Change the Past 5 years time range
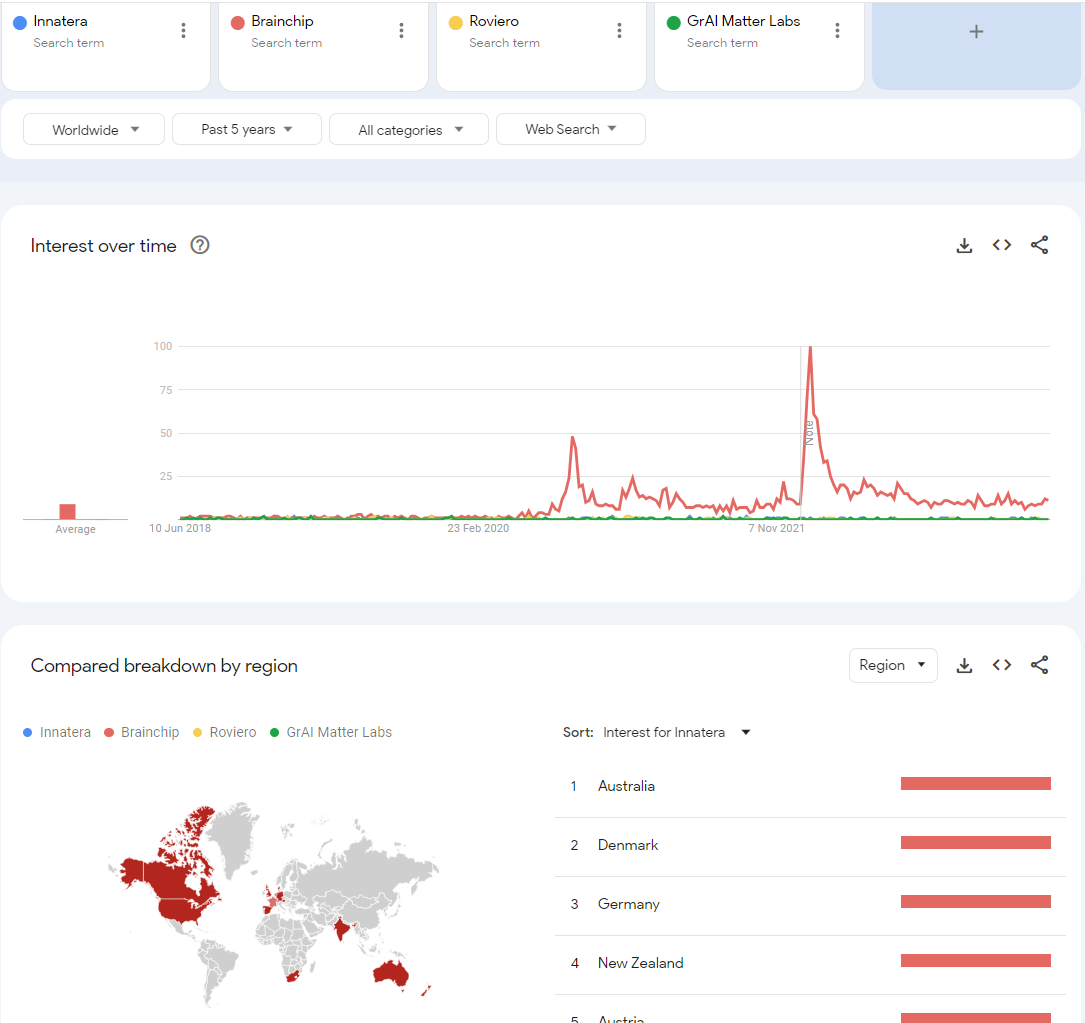1085x1023 pixels. click(247, 129)
